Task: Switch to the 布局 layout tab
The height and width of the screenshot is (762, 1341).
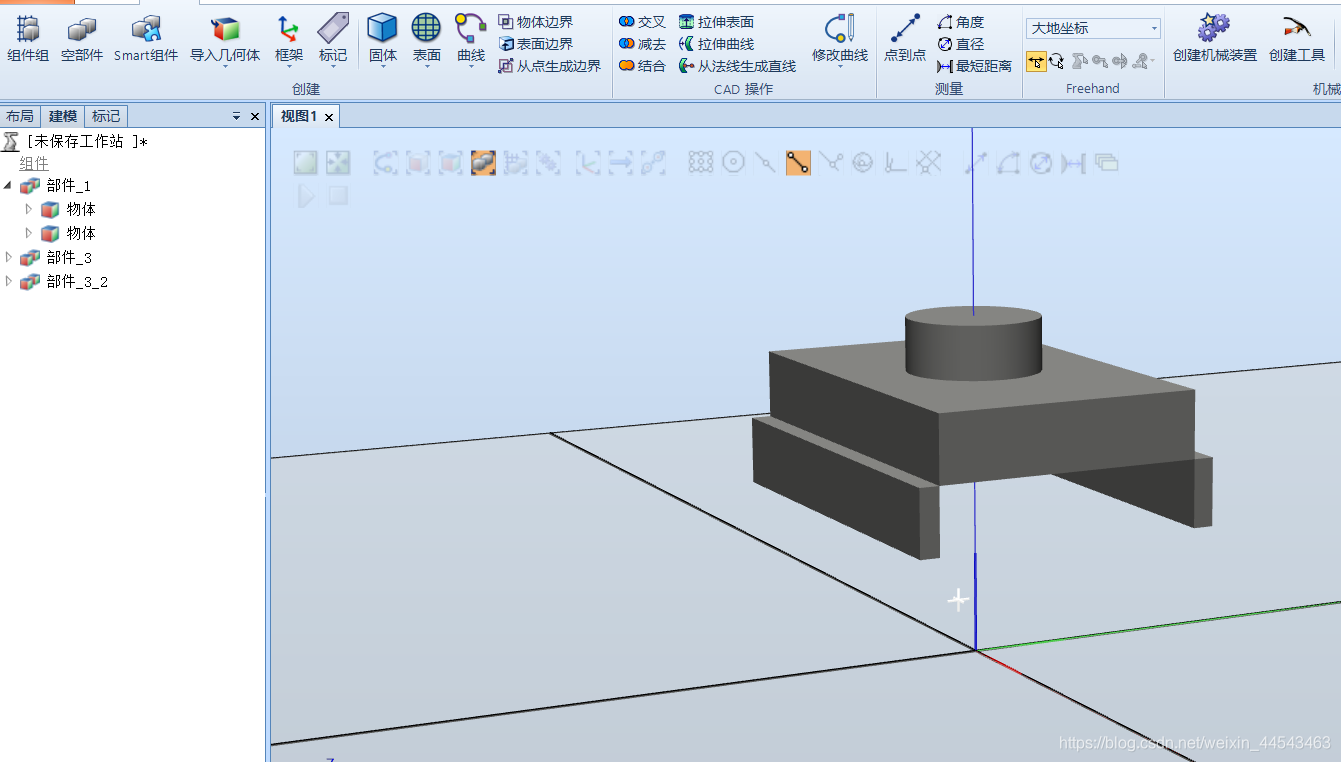Action: click(19, 117)
